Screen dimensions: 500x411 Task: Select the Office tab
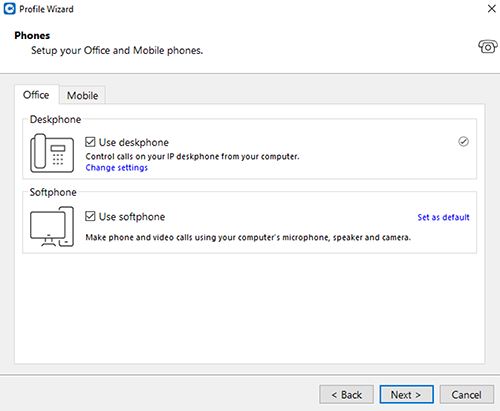pyautogui.click(x=36, y=95)
